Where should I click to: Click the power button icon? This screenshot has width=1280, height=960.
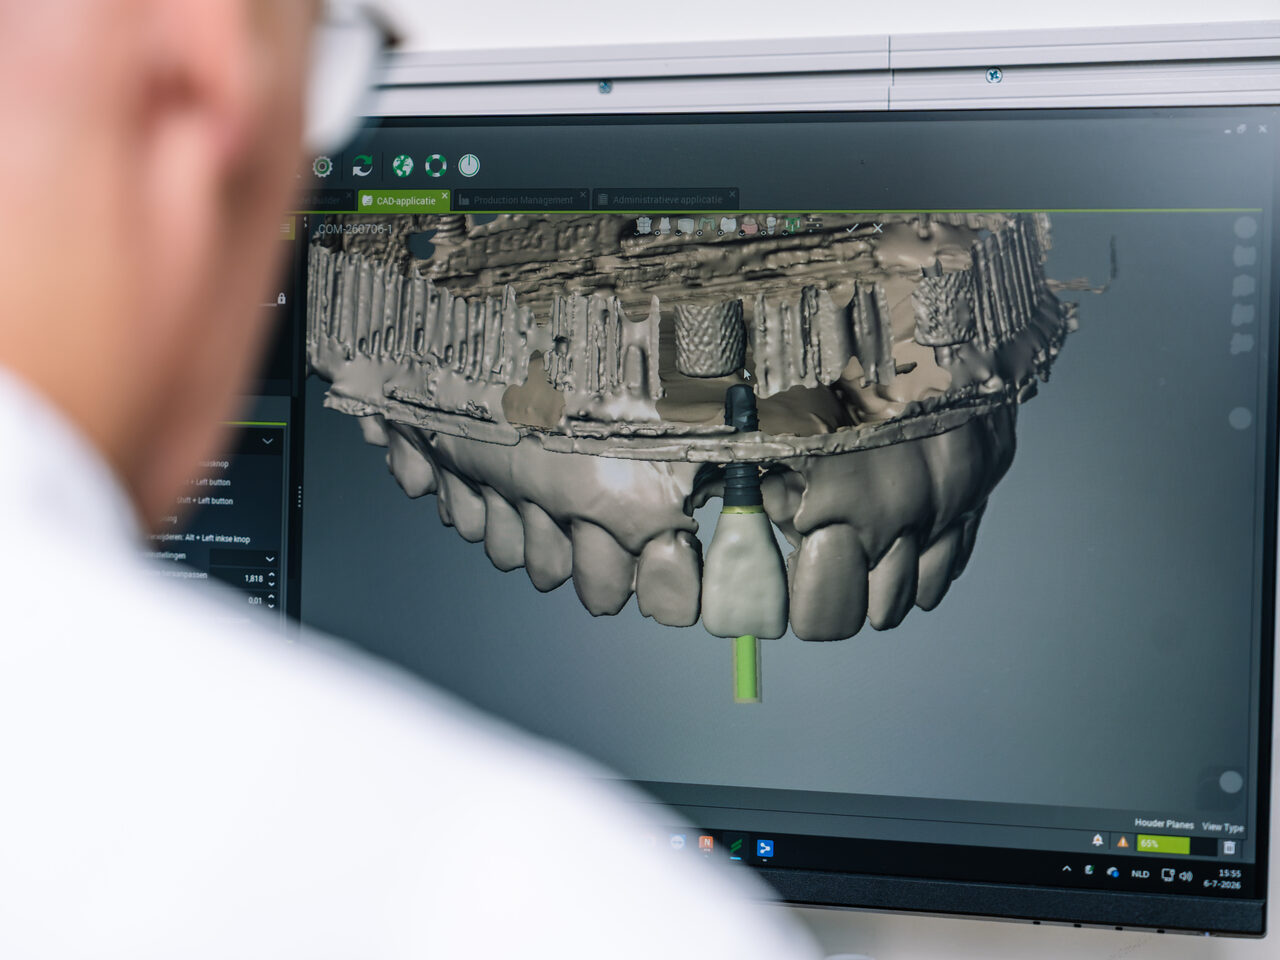pos(469,165)
